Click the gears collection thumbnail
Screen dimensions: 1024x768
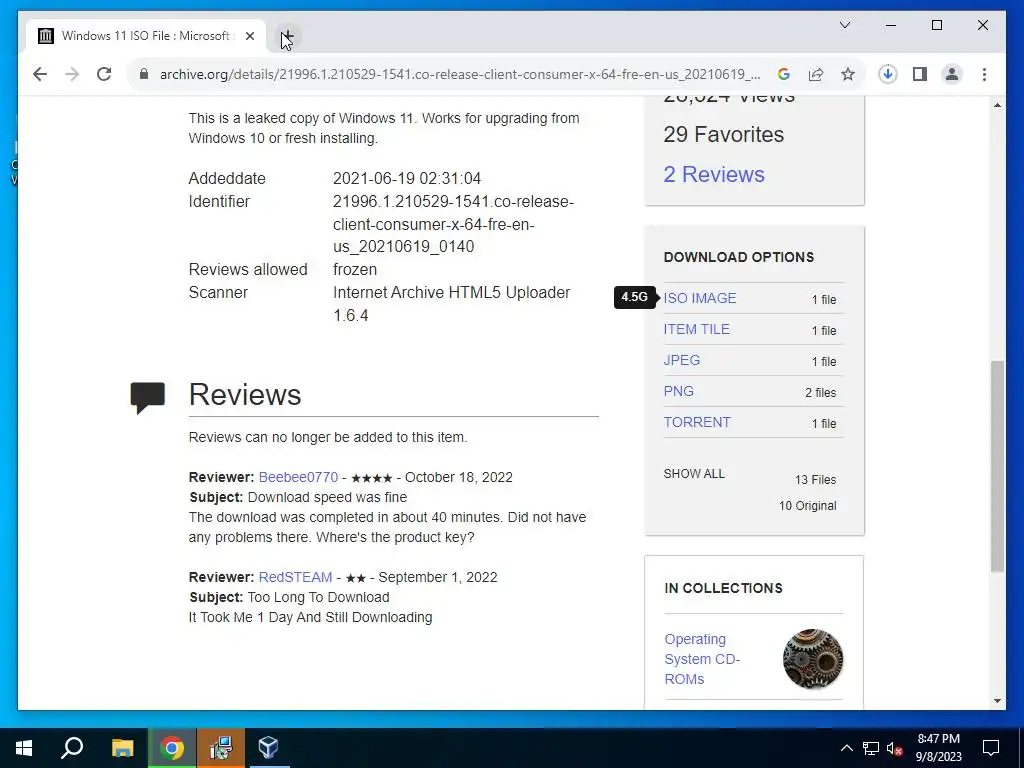coord(812,659)
